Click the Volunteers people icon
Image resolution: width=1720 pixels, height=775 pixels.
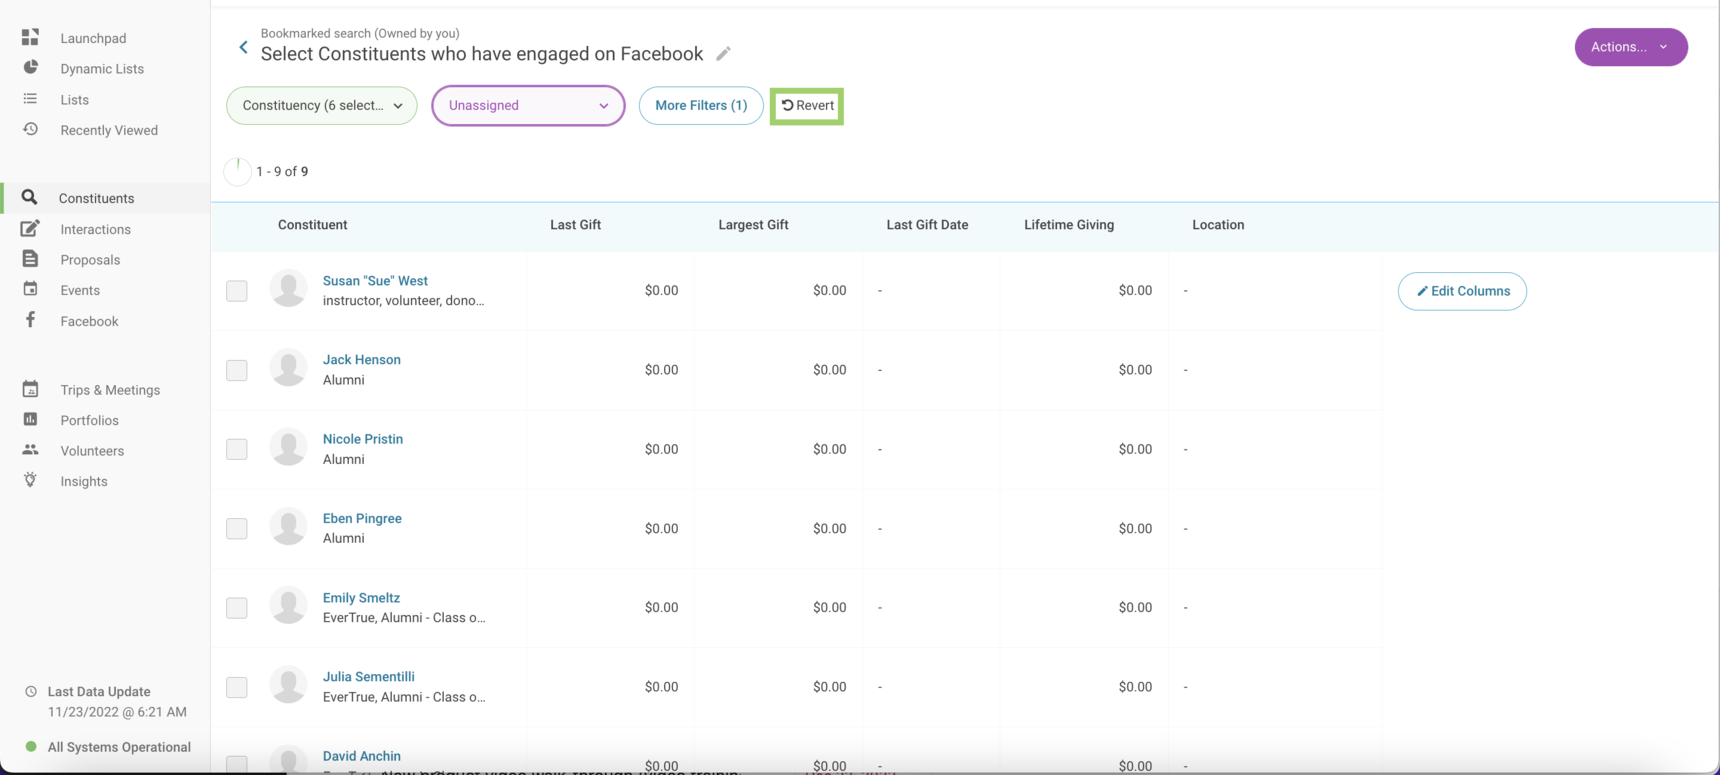tap(30, 450)
